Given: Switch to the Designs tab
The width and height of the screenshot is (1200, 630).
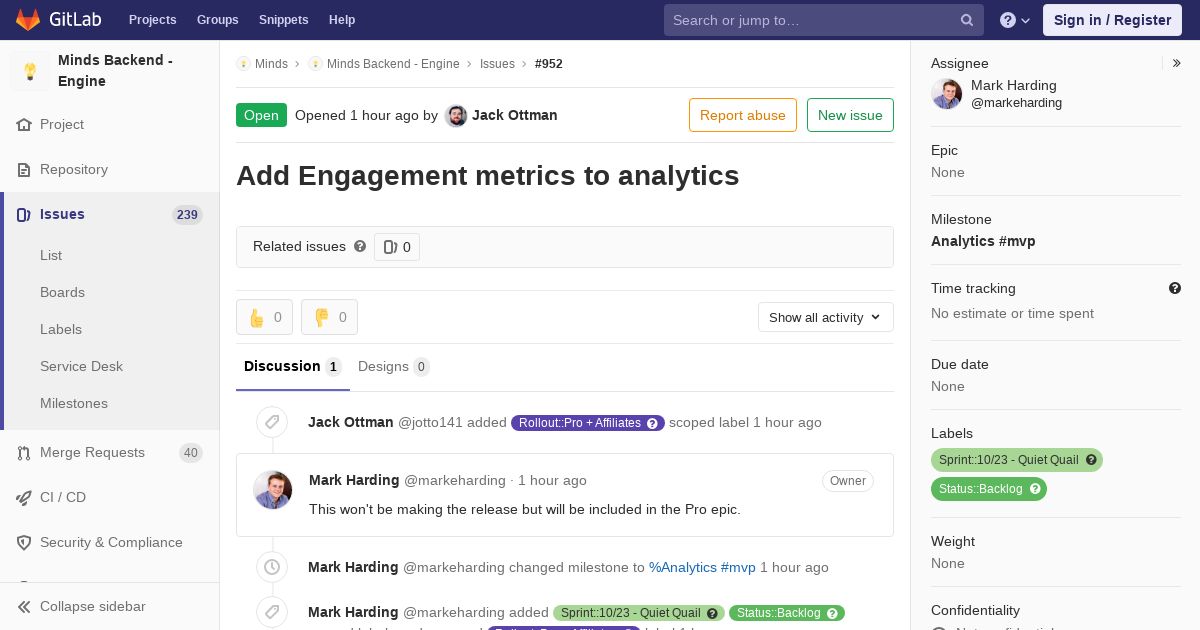Looking at the screenshot, I should point(392,366).
